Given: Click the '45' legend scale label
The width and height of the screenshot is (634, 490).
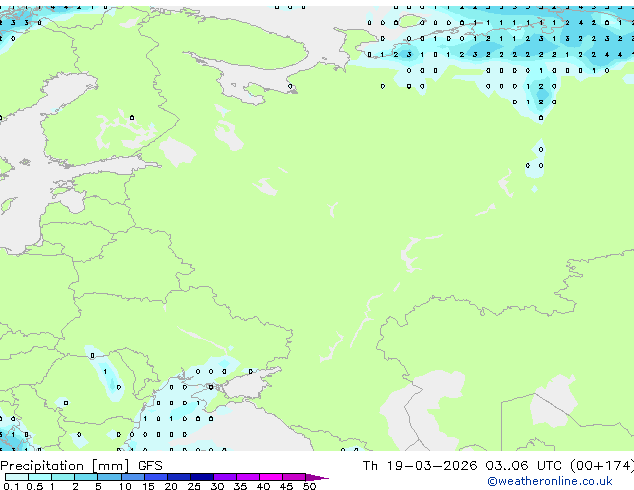Looking at the screenshot, I should [x=286, y=486].
